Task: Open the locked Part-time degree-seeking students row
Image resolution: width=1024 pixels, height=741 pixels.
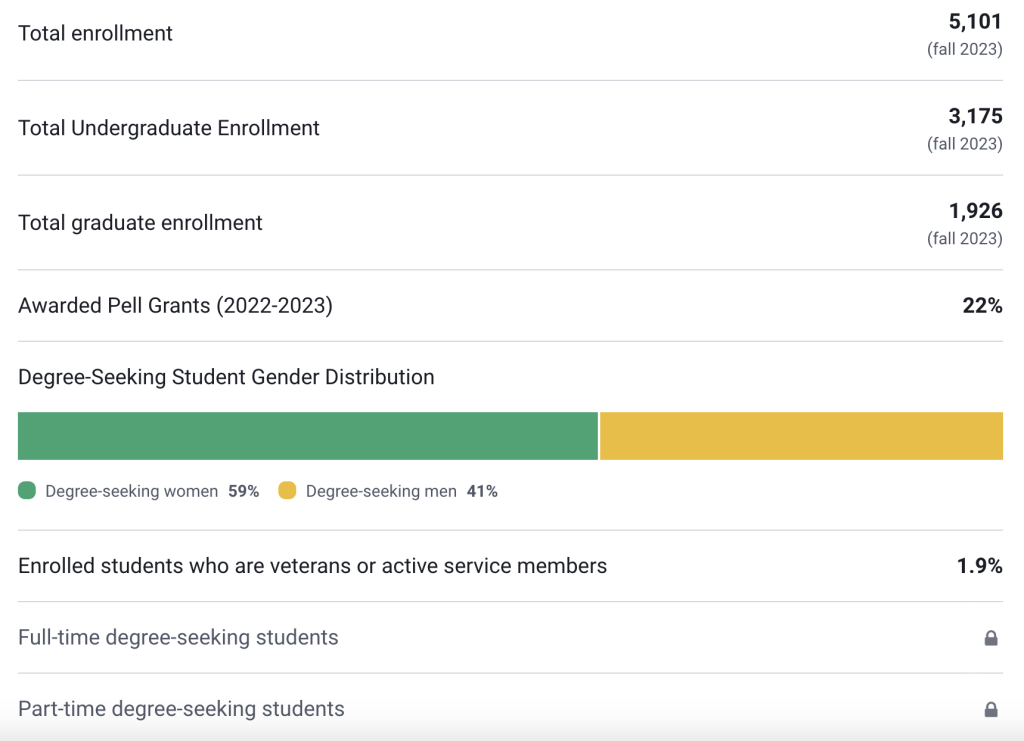Action: click(181, 709)
